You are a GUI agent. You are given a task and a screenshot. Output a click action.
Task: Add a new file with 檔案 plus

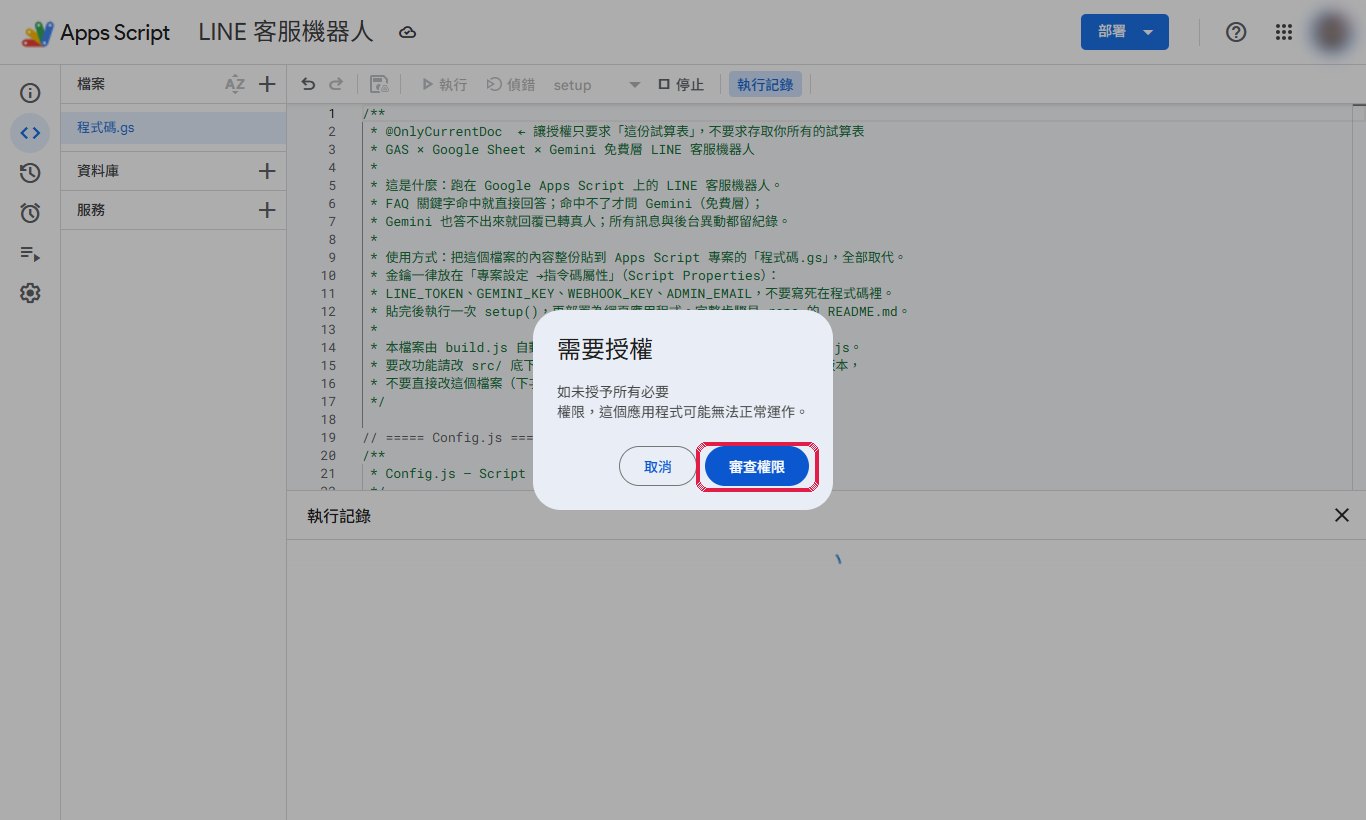[267, 85]
